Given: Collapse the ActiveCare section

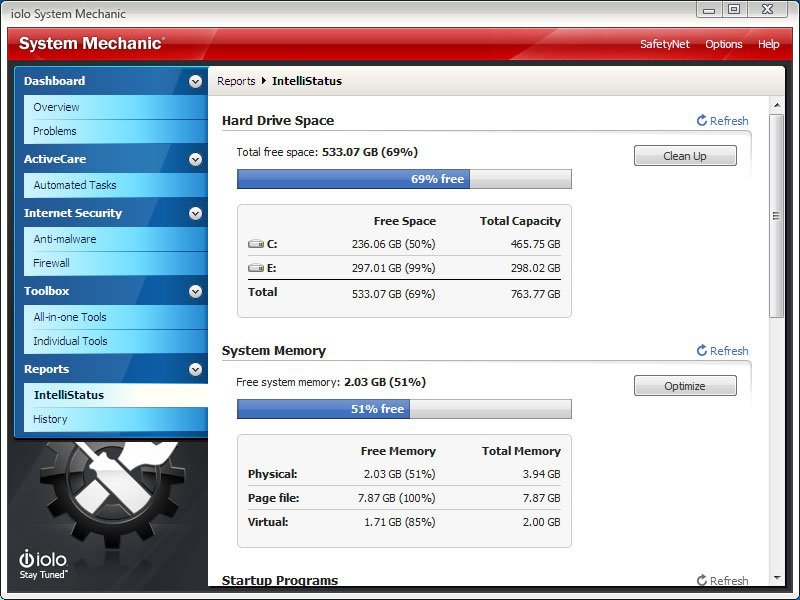Looking at the screenshot, I should (195, 159).
